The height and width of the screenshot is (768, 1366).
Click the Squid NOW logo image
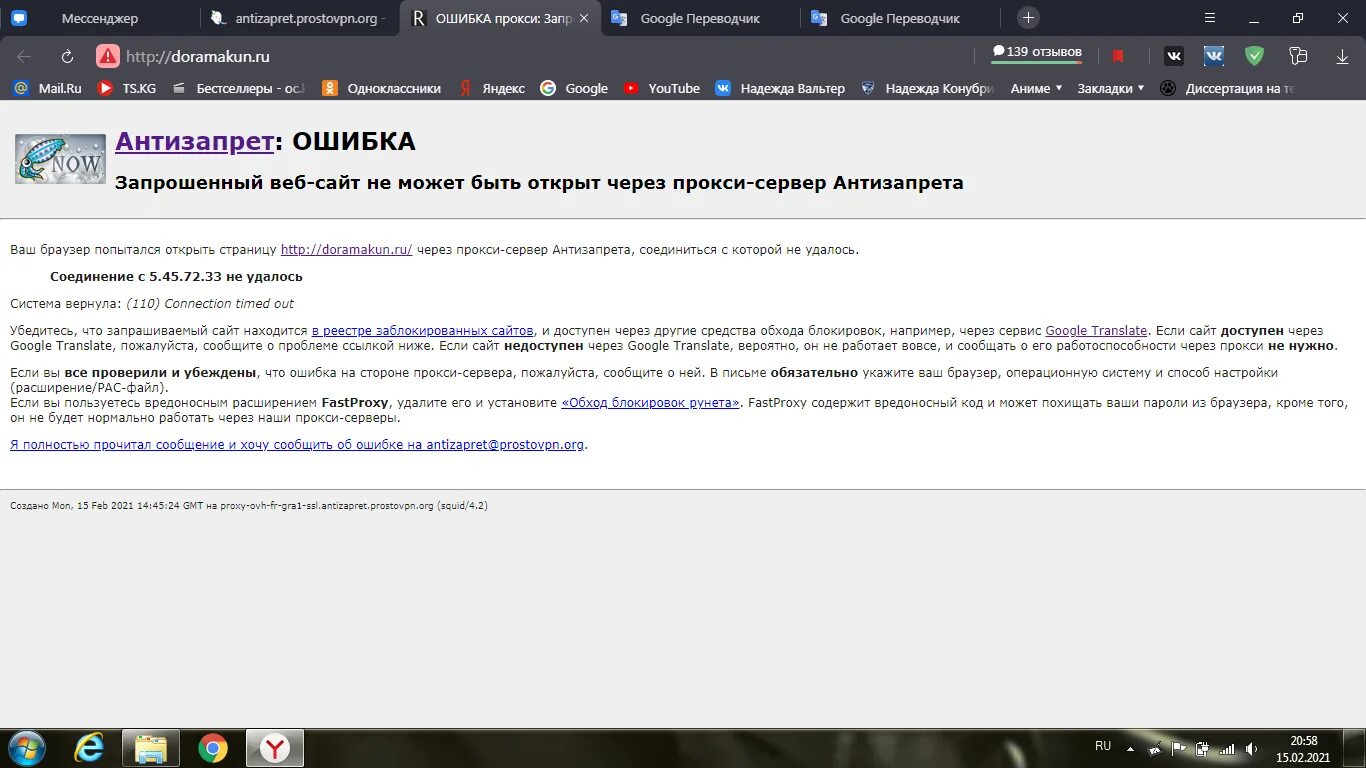(x=60, y=159)
